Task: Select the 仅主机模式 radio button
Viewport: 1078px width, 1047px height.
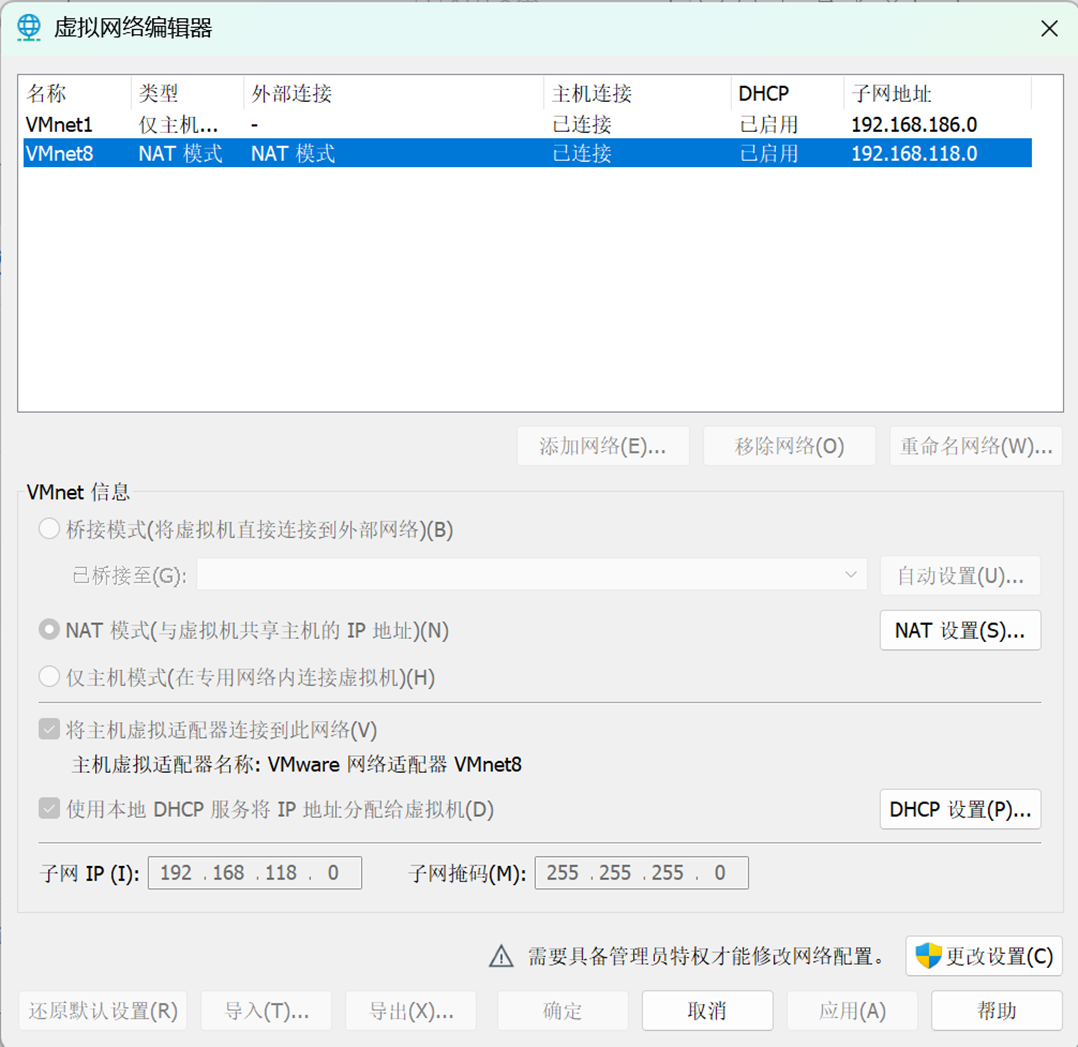Action: point(49,676)
